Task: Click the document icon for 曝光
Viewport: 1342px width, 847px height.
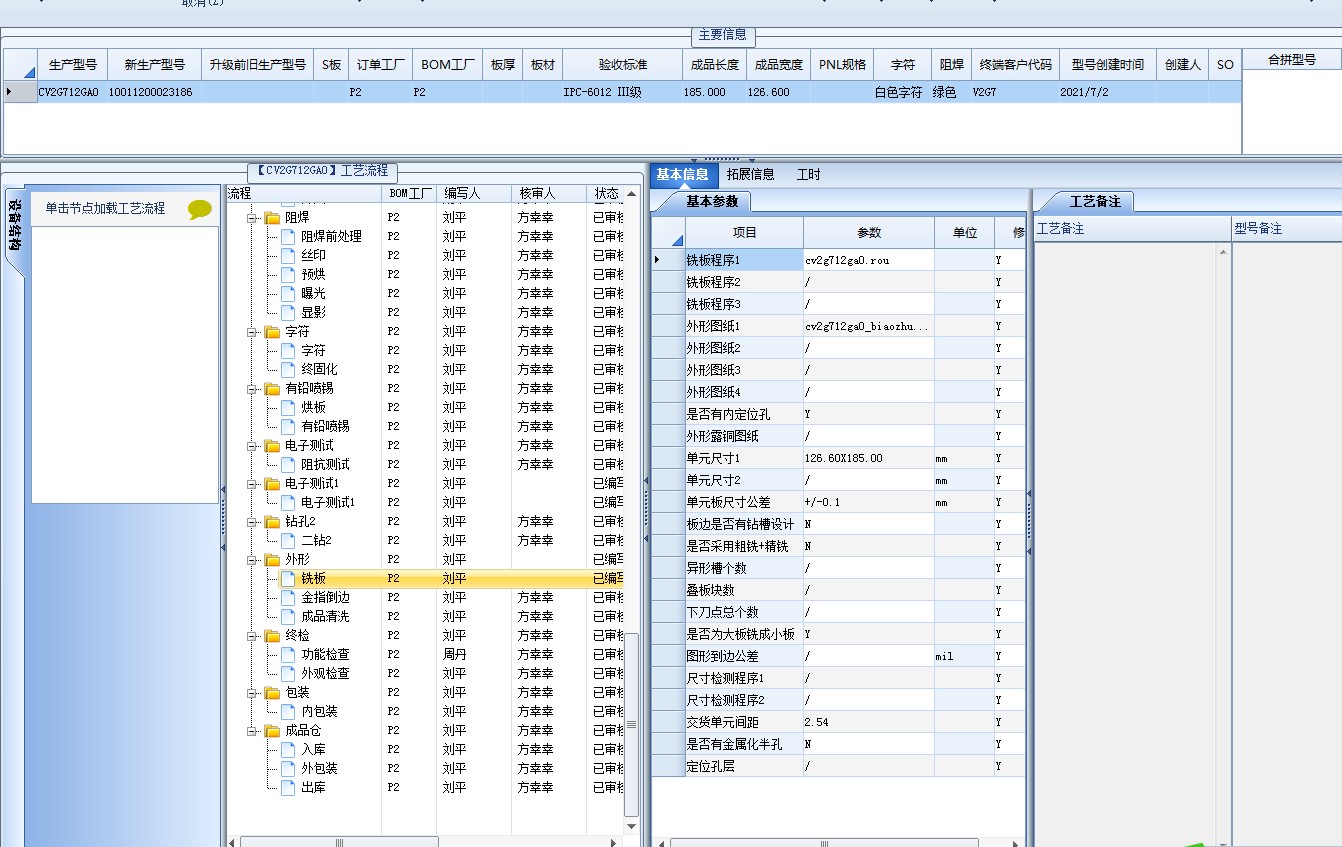Action: pyautogui.click(x=289, y=293)
